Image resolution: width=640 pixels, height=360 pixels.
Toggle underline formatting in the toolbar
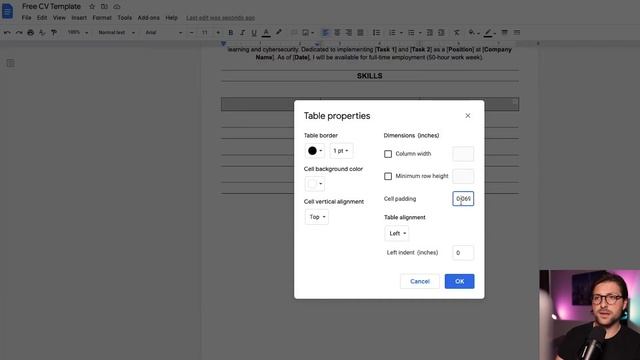tap(254, 33)
